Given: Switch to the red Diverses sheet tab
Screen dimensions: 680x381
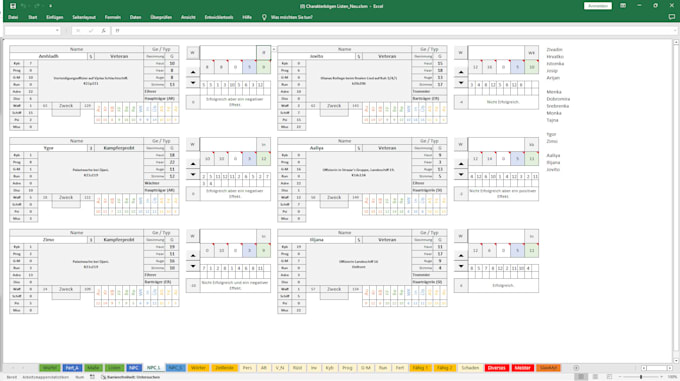Looking at the screenshot, I should tap(497, 368).
